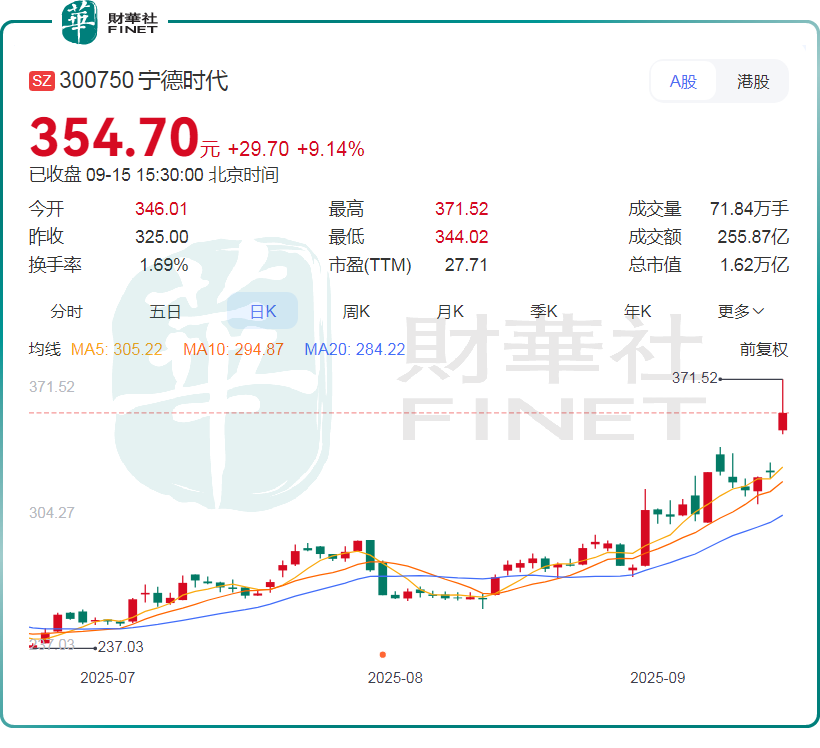
Task: Click the closing timestamp 09-15 15:30:00
Action: point(144,175)
